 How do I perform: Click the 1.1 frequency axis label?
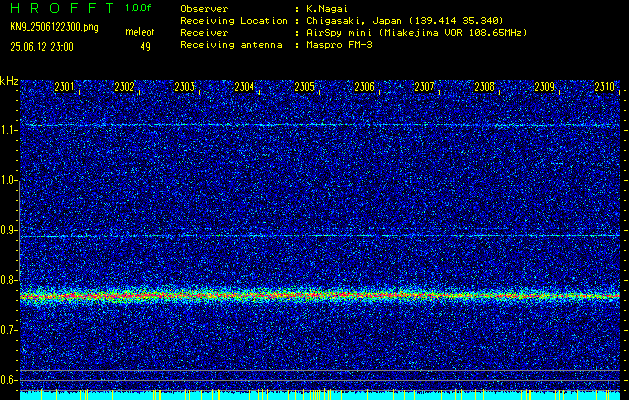tap(9, 130)
